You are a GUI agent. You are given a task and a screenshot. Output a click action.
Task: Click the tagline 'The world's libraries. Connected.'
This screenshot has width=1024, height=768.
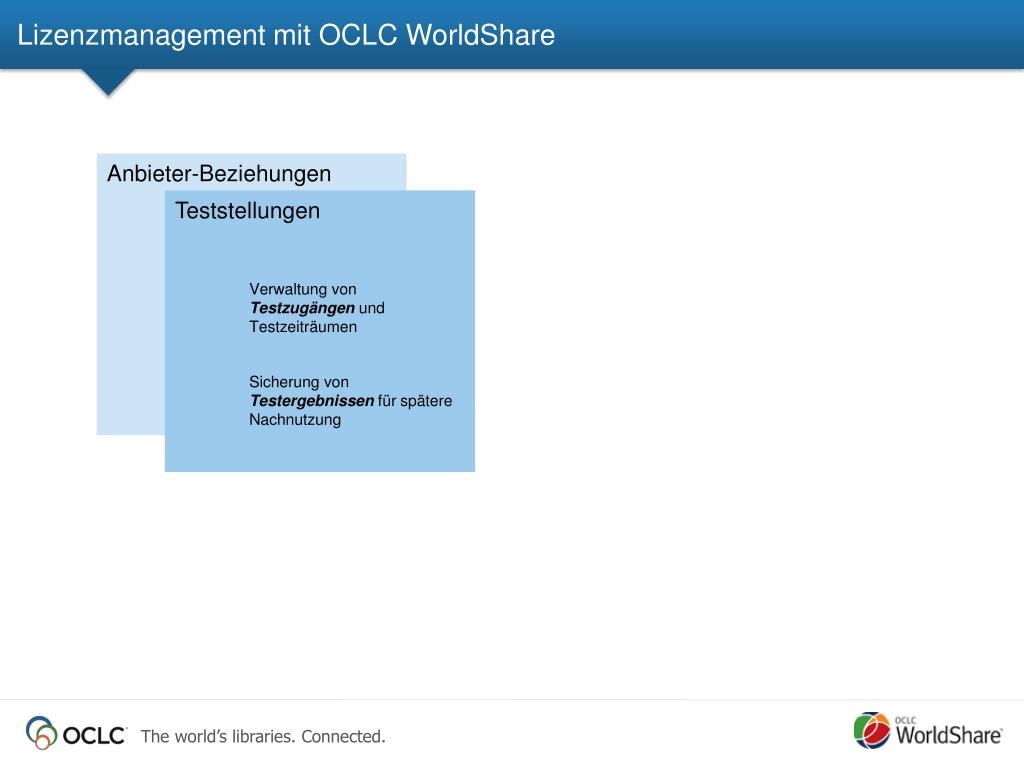coord(263,736)
